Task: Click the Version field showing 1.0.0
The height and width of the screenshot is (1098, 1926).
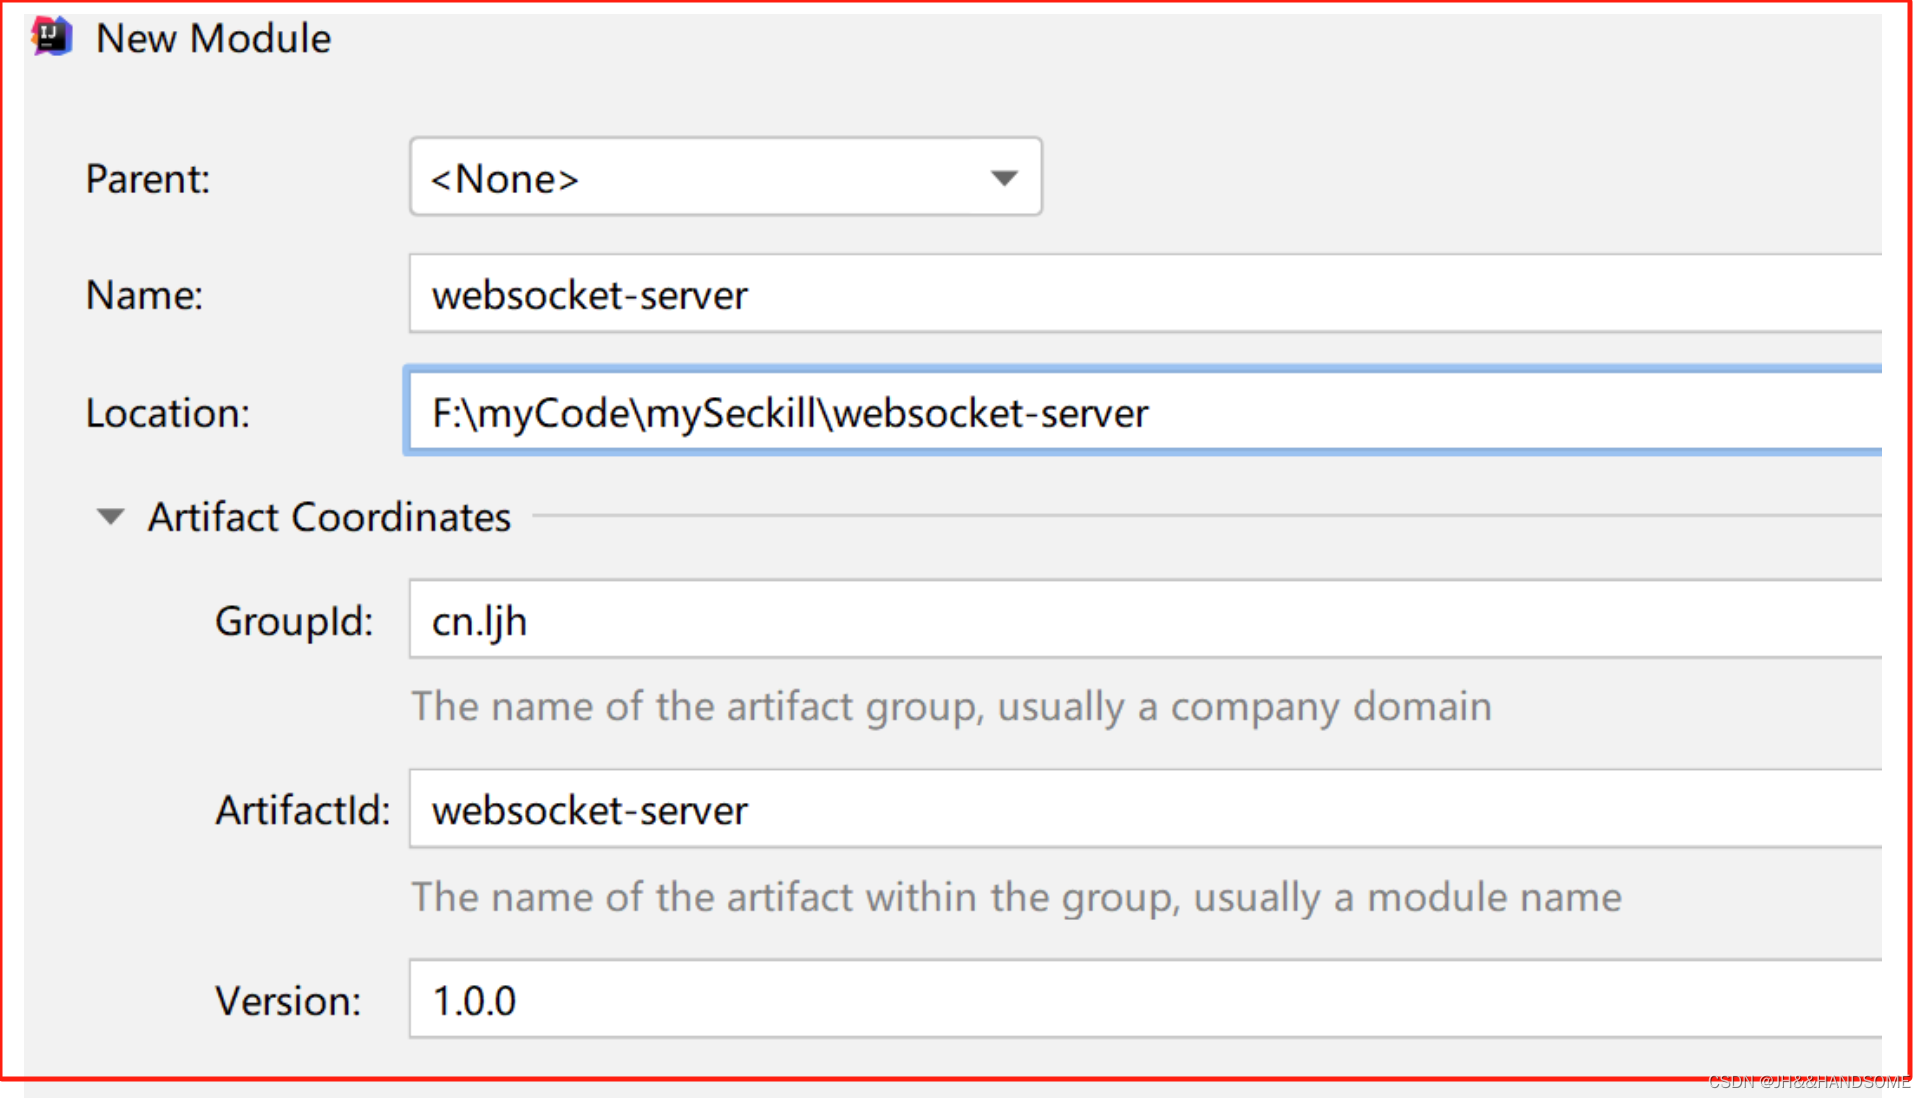Action: pyautogui.click(x=1145, y=999)
